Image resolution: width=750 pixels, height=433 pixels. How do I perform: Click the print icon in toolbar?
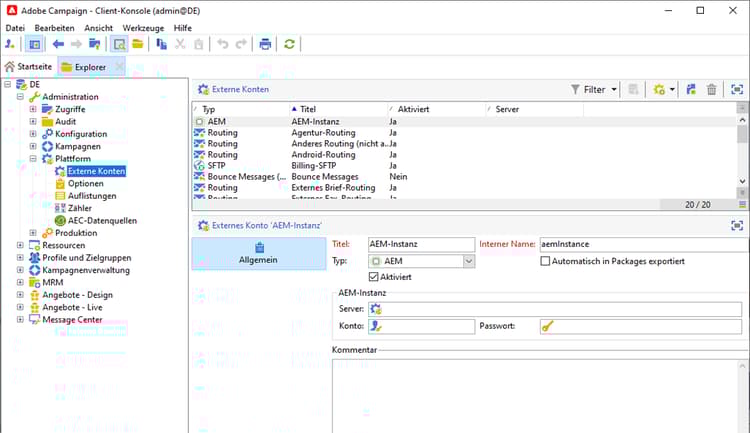coord(265,44)
